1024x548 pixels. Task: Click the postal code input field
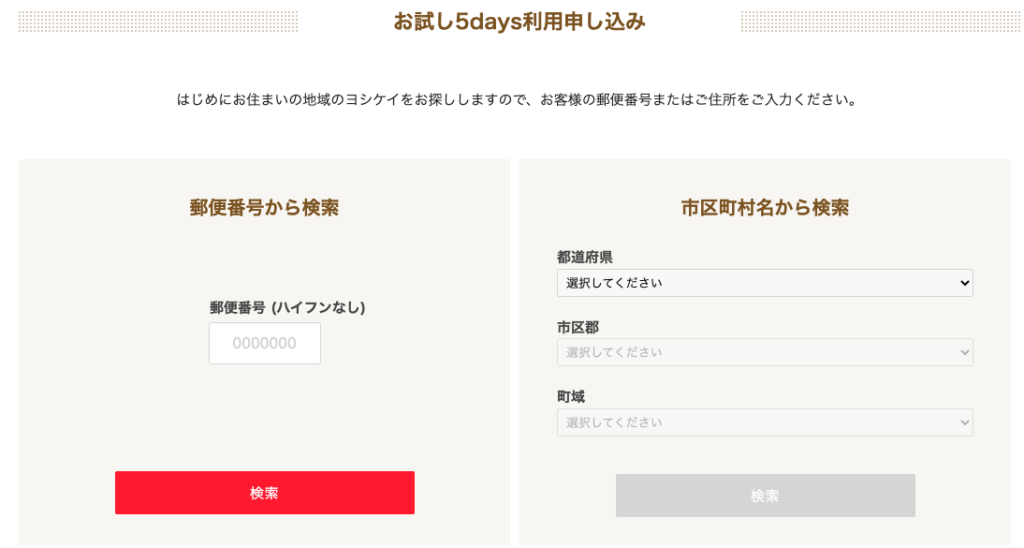[265, 343]
